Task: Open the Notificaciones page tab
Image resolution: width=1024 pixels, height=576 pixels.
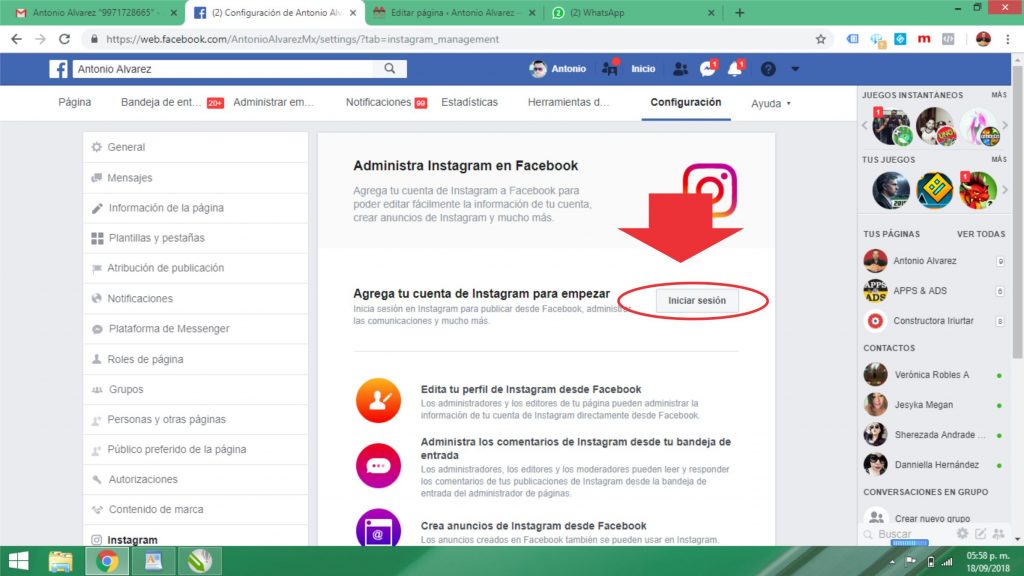Action: click(386, 103)
